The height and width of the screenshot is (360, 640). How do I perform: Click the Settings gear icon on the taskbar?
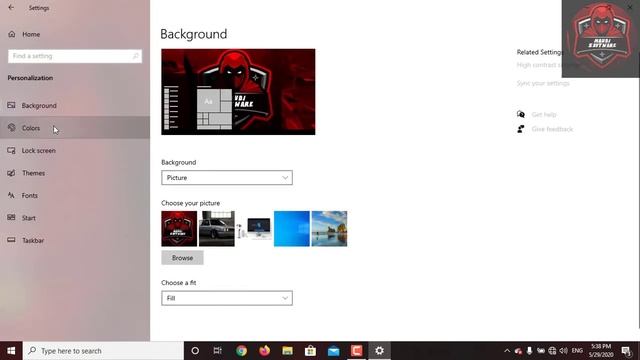tap(379, 351)
